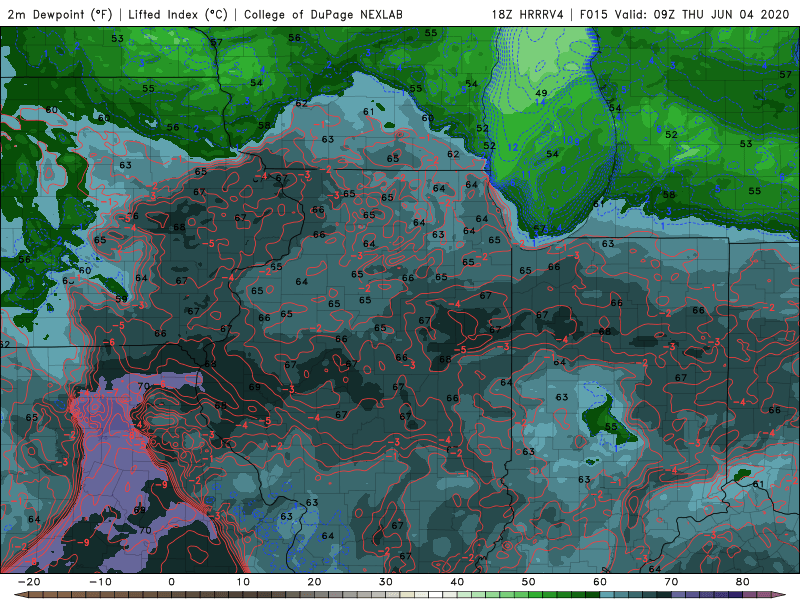Viewport: 800px width, 600px height.
Task: Click the '2m Dewpoint (°F)' title text
Action: tap(60, 15)
